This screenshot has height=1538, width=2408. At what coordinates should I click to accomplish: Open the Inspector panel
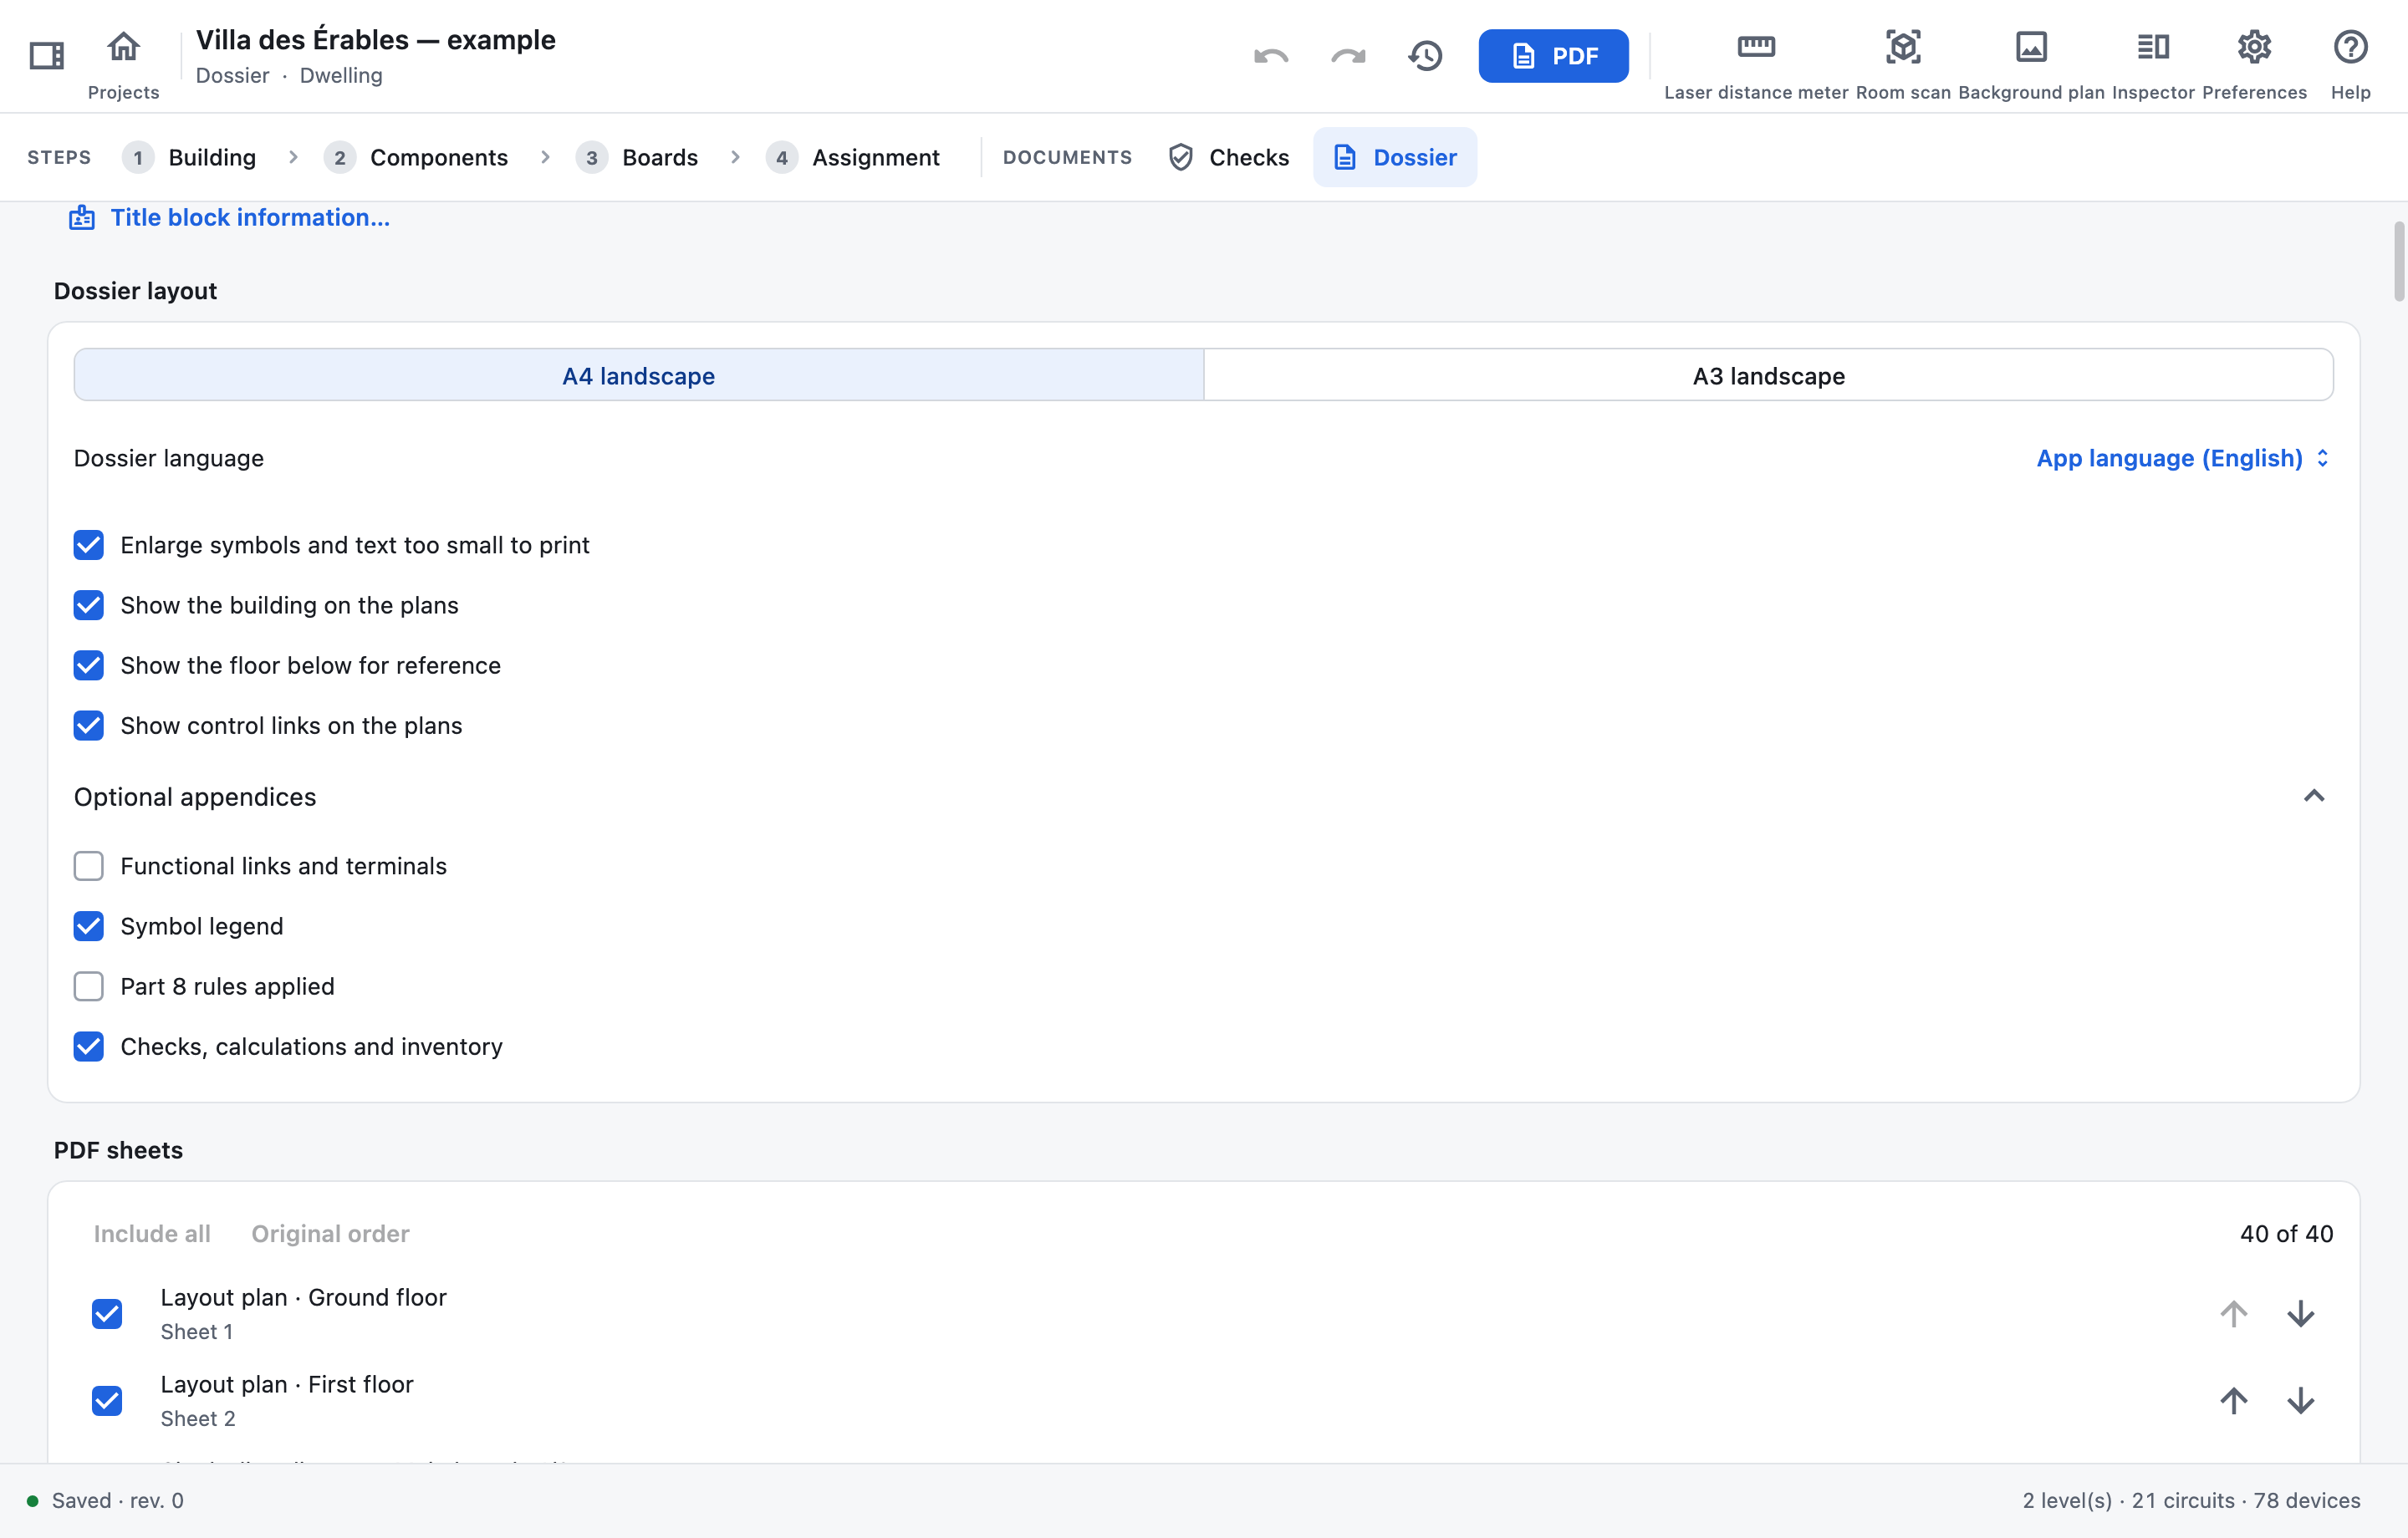point(2153,64)
